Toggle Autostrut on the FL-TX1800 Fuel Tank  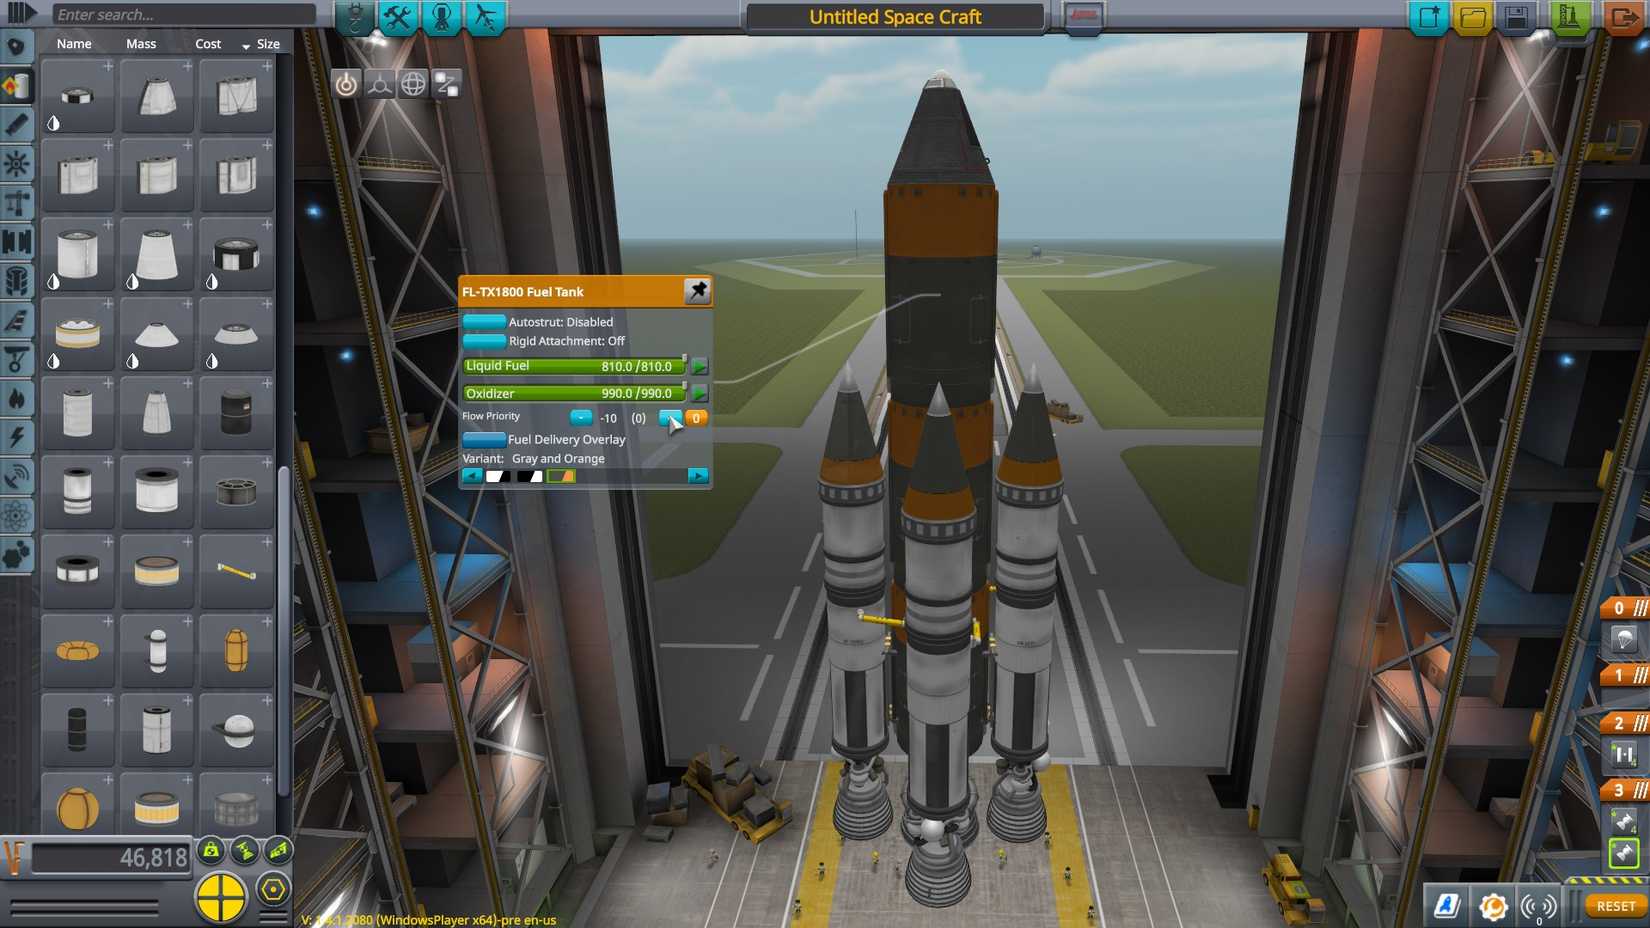(x=484, y=322)
